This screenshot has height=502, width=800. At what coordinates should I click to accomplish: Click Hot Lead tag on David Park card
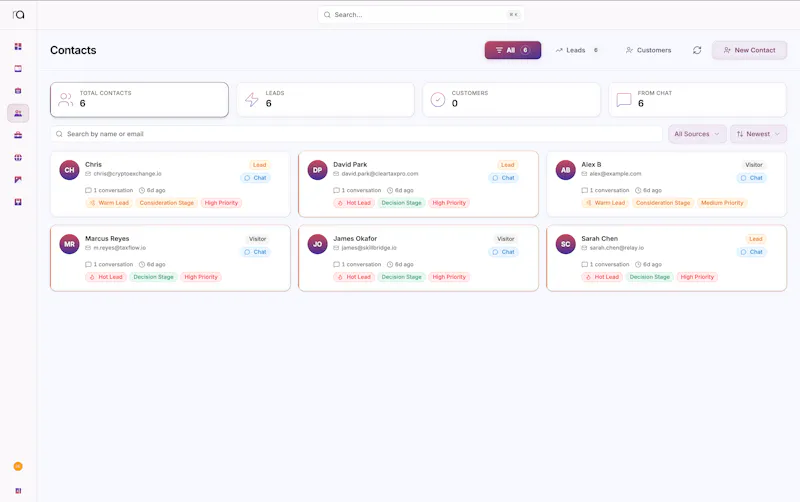tap(354, 203)
